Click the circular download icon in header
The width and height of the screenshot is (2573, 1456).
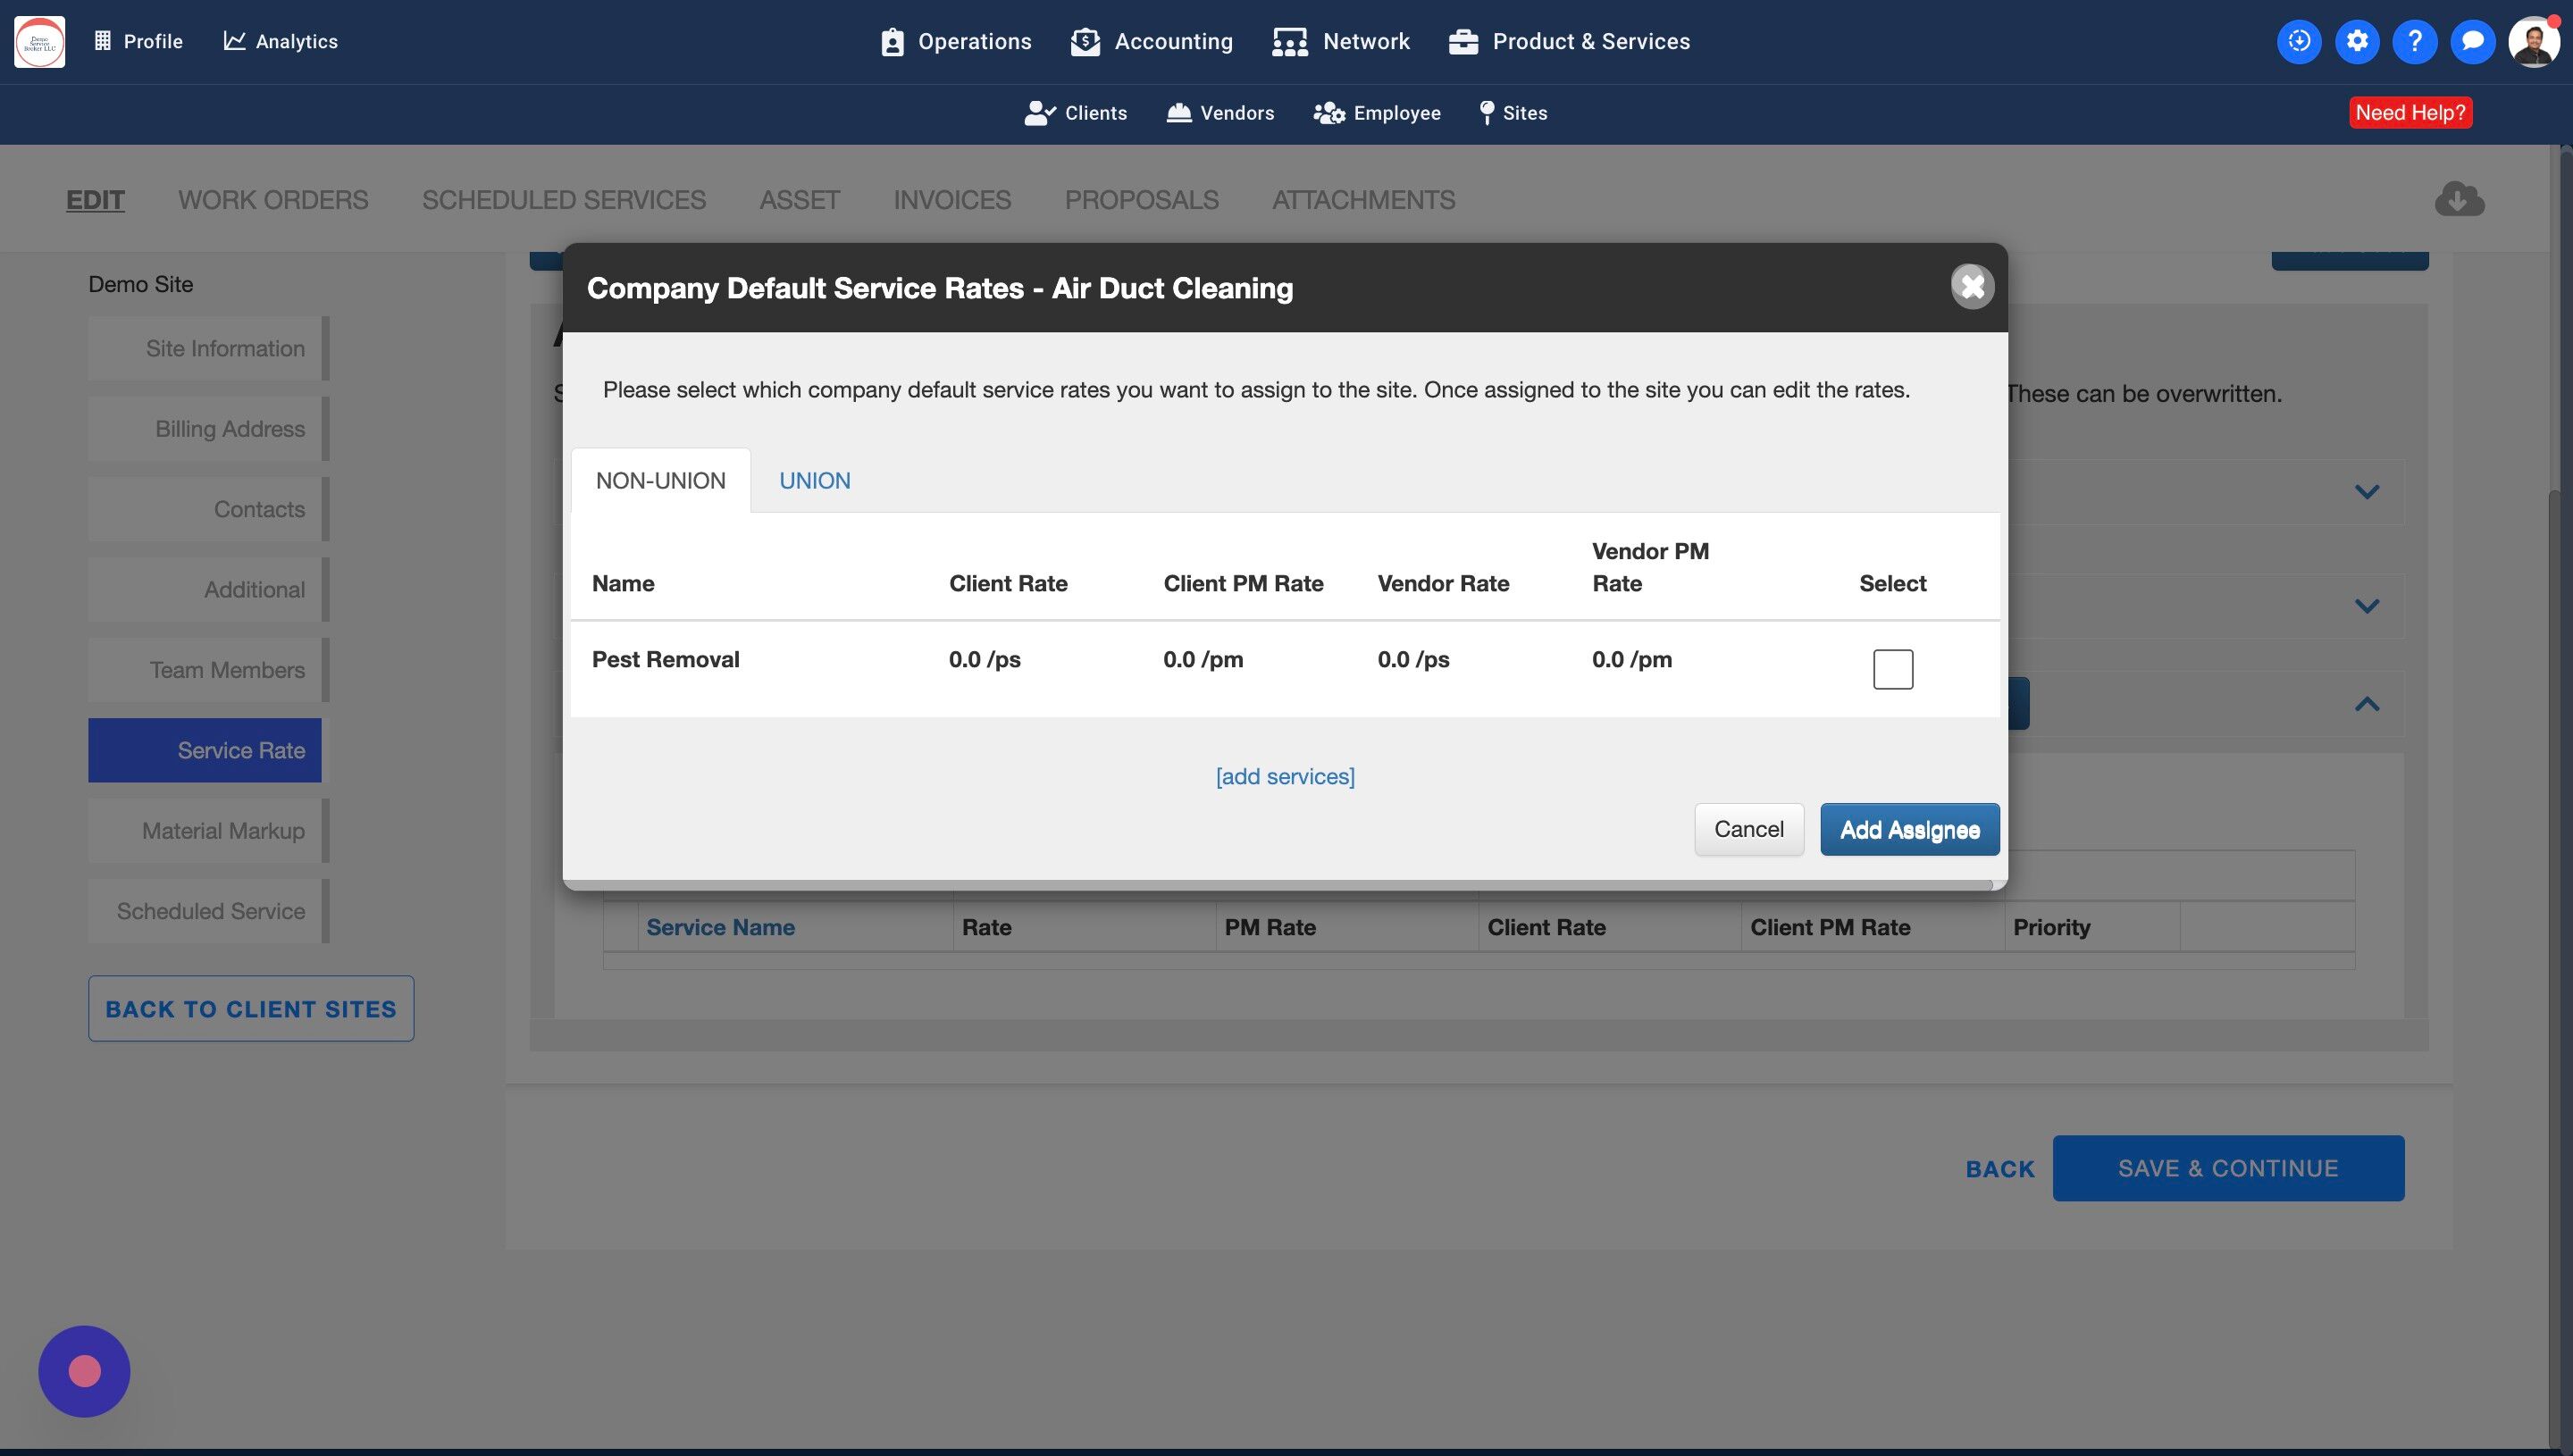[x=2299, y=41]
